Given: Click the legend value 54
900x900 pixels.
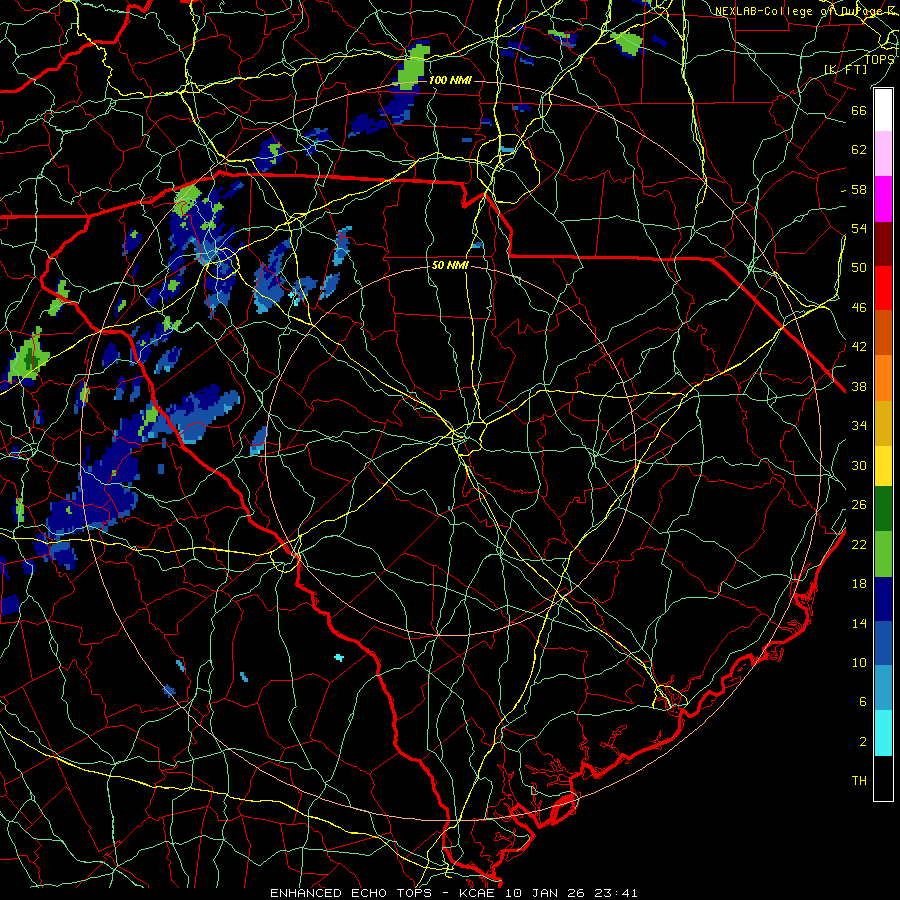Looking at the screenshot, I should click(x=859, y=228).
